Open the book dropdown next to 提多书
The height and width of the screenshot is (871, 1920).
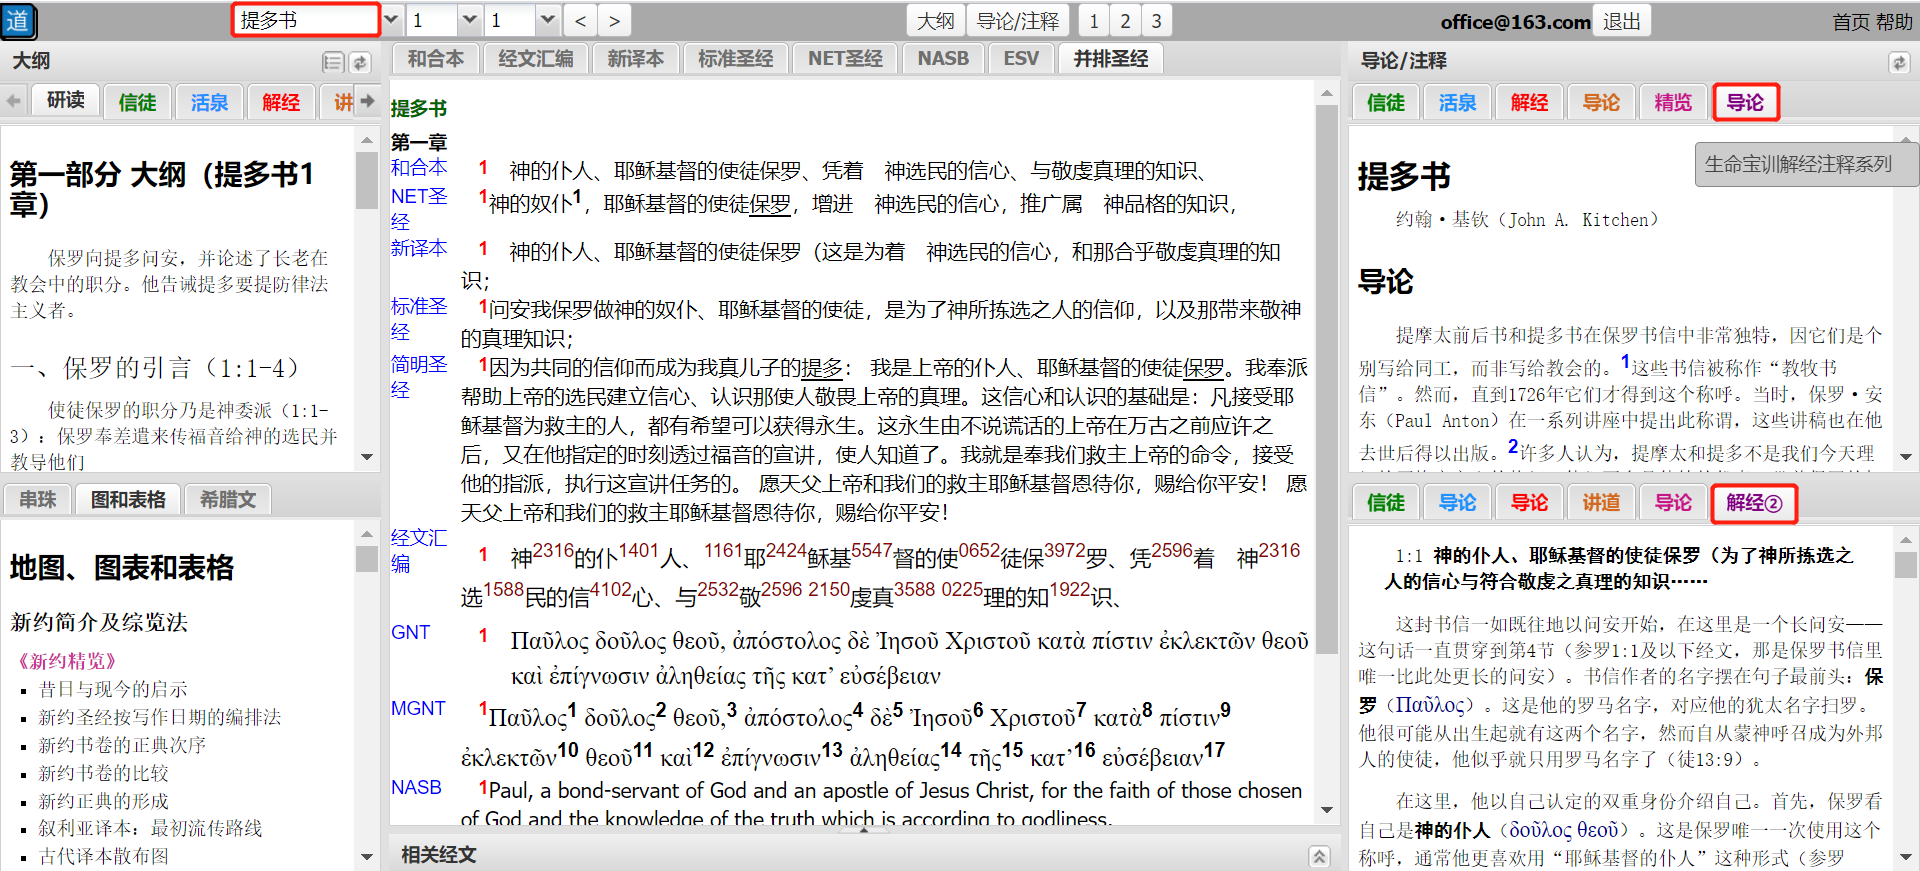pyautogui.click(x=392, y=20)
